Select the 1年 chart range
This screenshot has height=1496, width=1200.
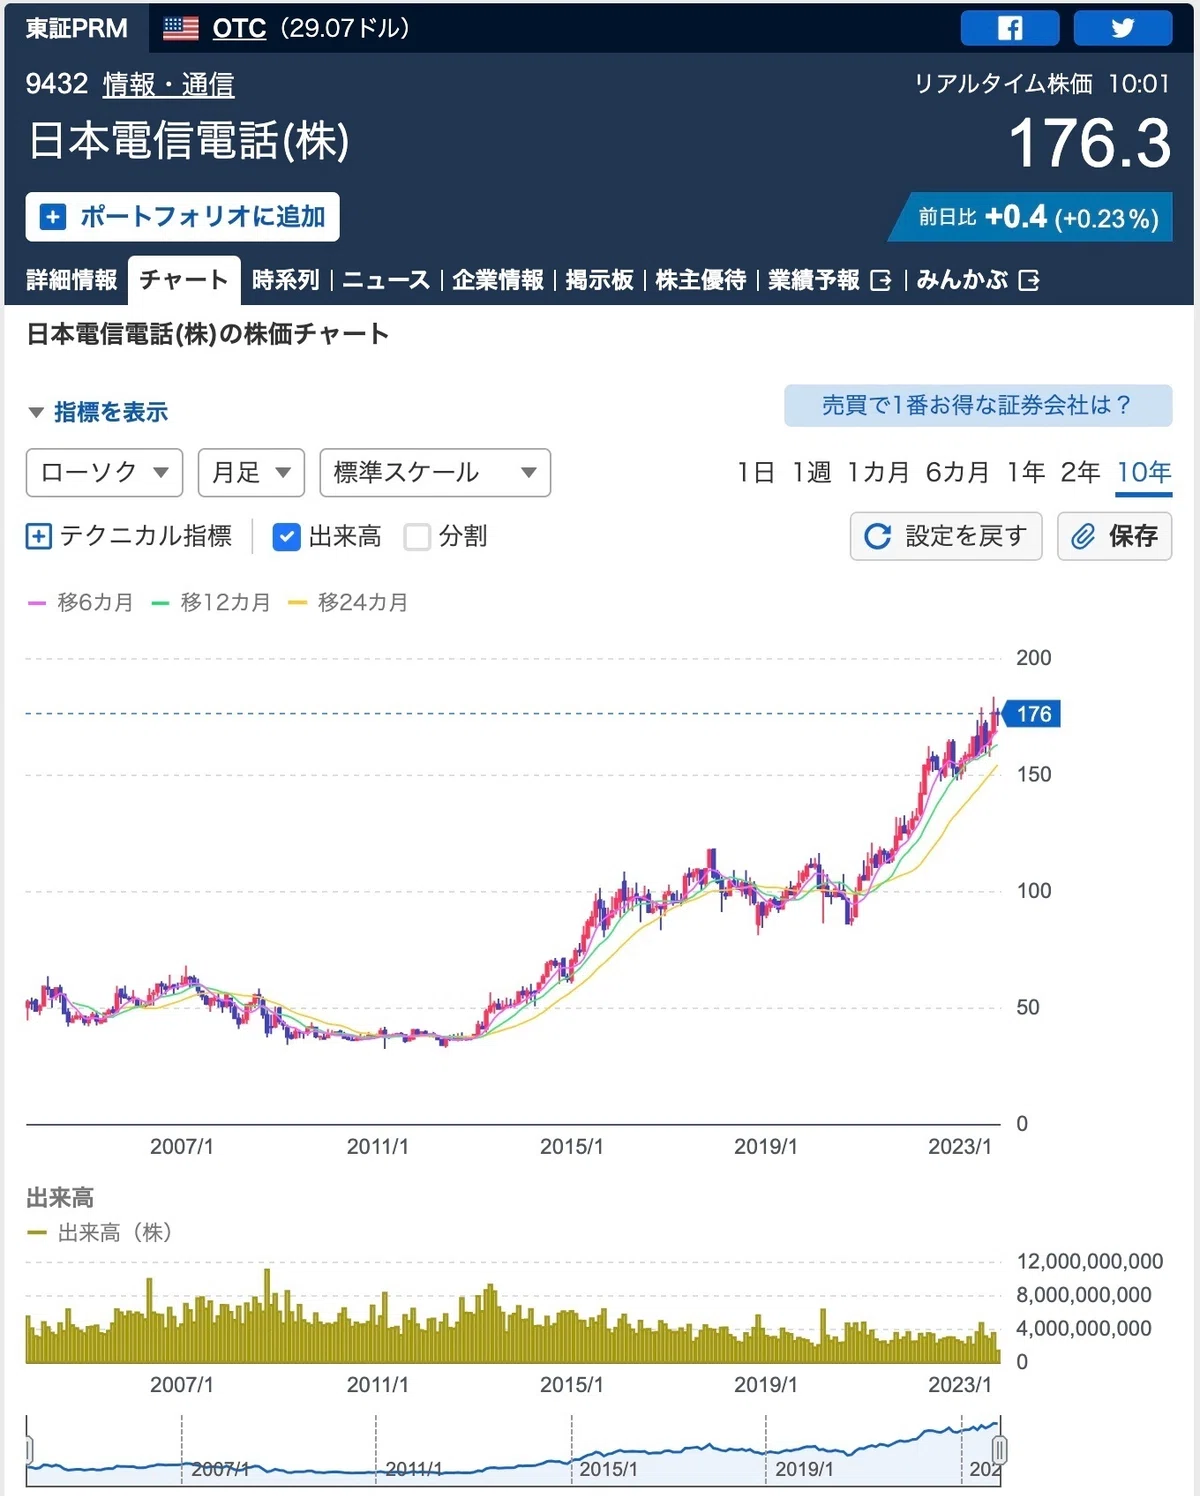[x=1026, y=472]
